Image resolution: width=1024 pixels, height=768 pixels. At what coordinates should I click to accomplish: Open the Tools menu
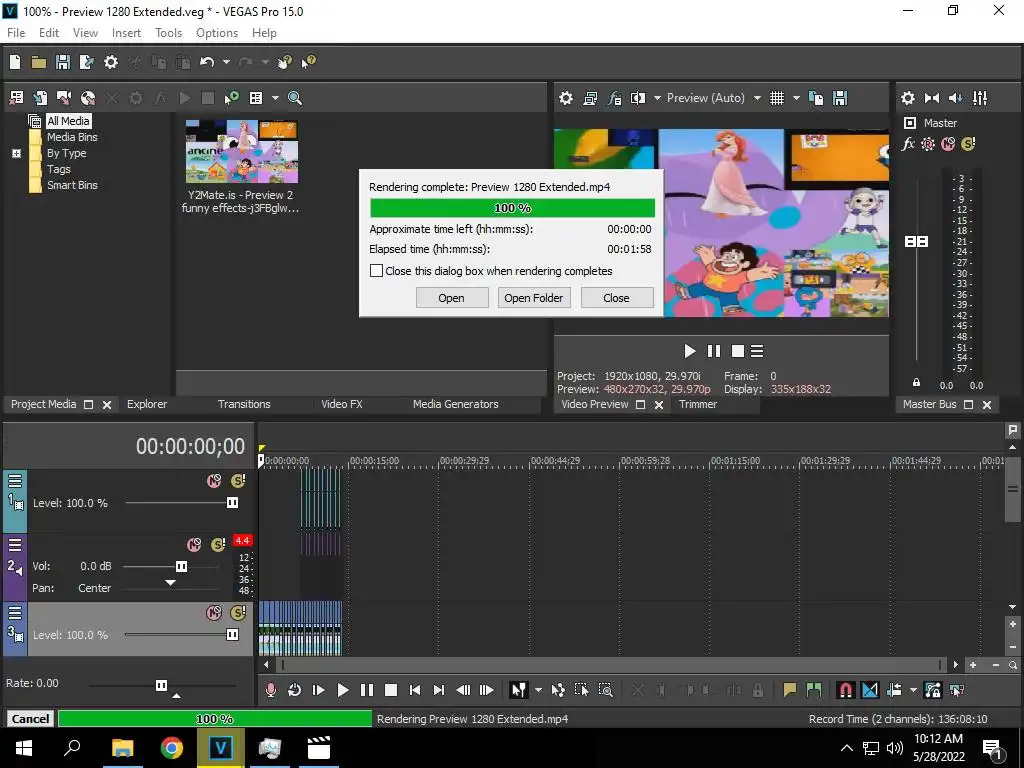[x=168, y=33]
